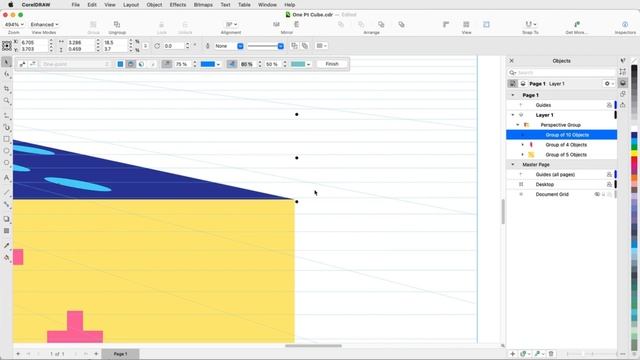The height and width of the screenshot is (360, 640).
Task: Toggle the lock on Desktop layer
Action: click(609, 184)
